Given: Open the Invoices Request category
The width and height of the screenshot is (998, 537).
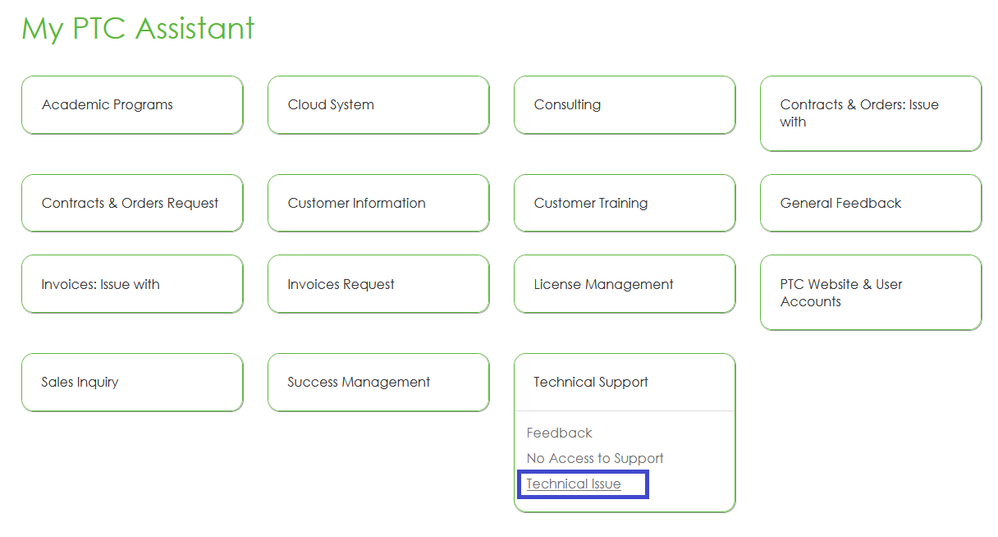Looking at the screenshot, I should [x=378, y=284].
